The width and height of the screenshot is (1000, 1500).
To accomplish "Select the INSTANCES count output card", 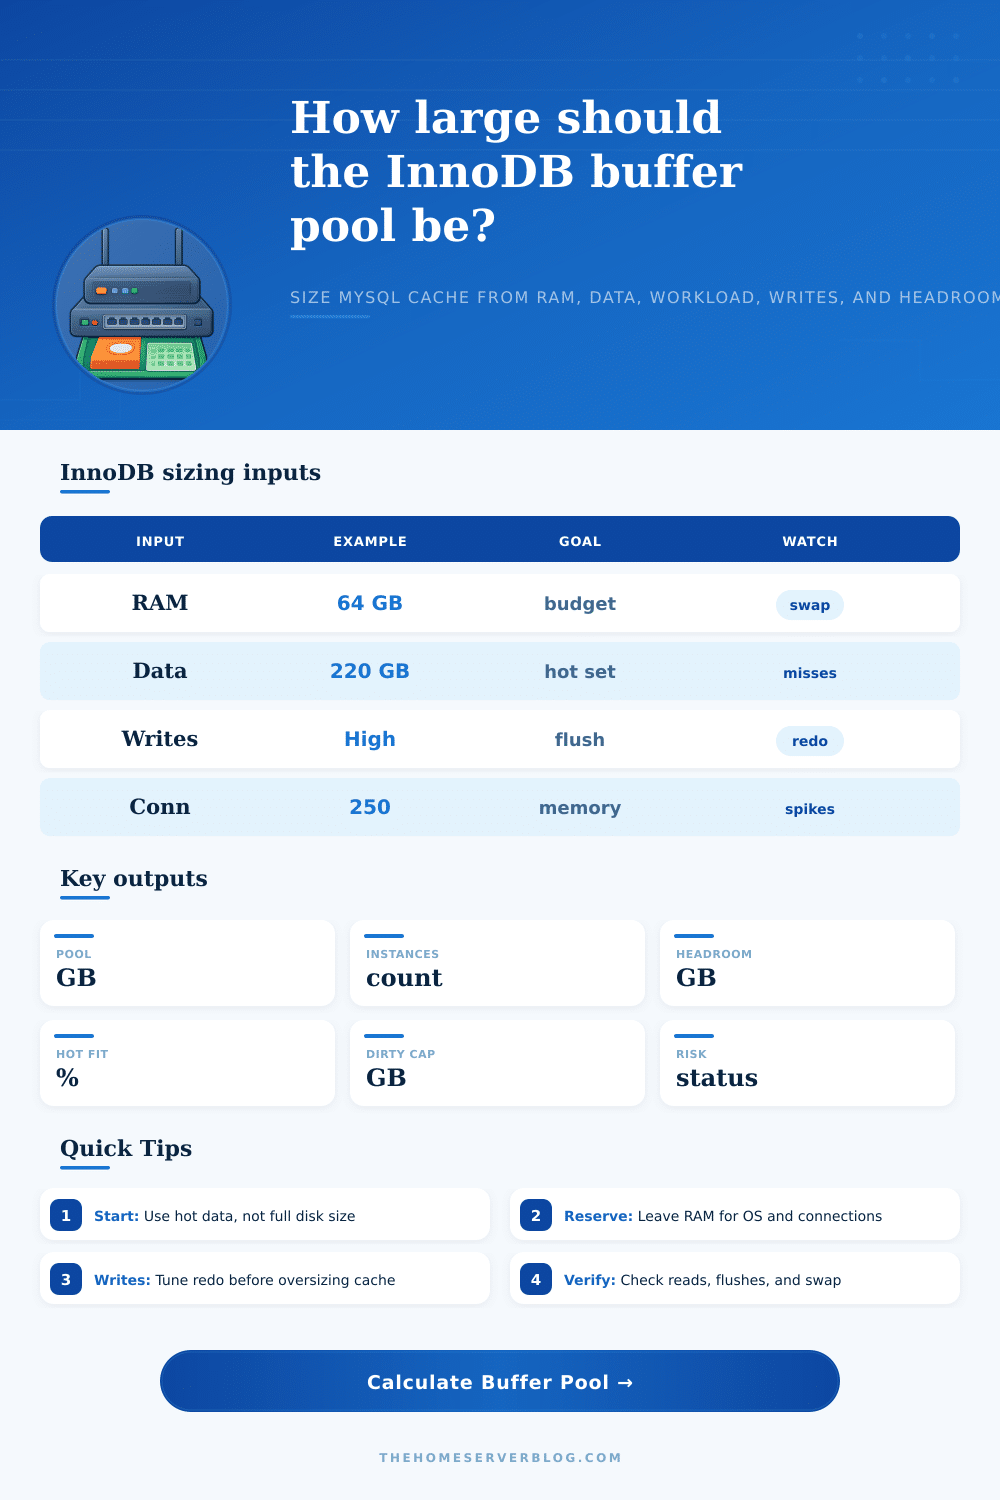I will (497, 963).
